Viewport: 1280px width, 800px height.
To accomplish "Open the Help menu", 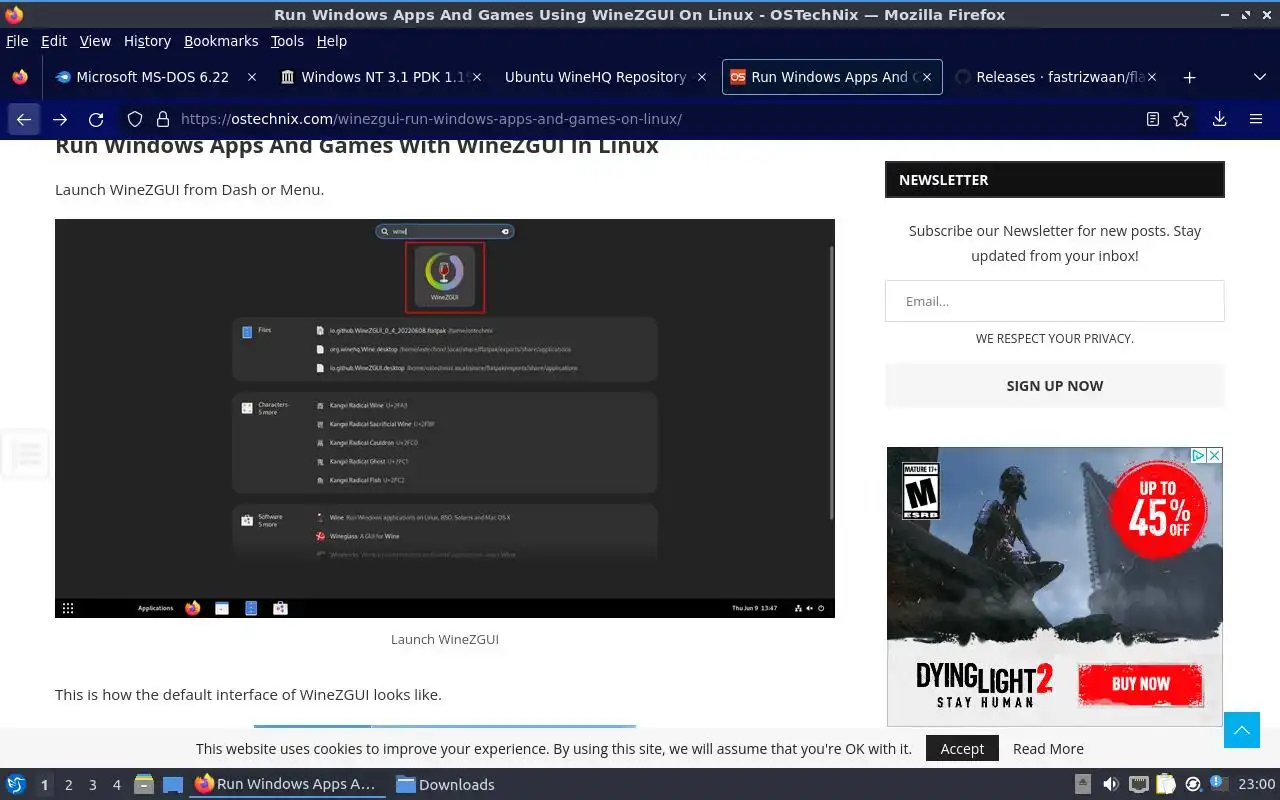I will (332, 41).
